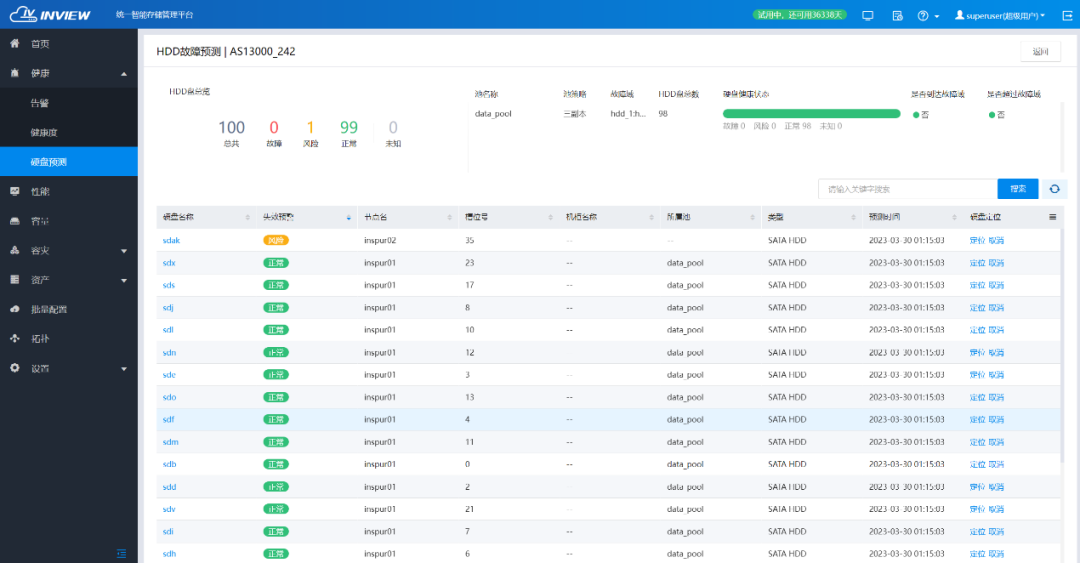Click inspur02 node cell
1080x563 pixels.
coord(380,240)
